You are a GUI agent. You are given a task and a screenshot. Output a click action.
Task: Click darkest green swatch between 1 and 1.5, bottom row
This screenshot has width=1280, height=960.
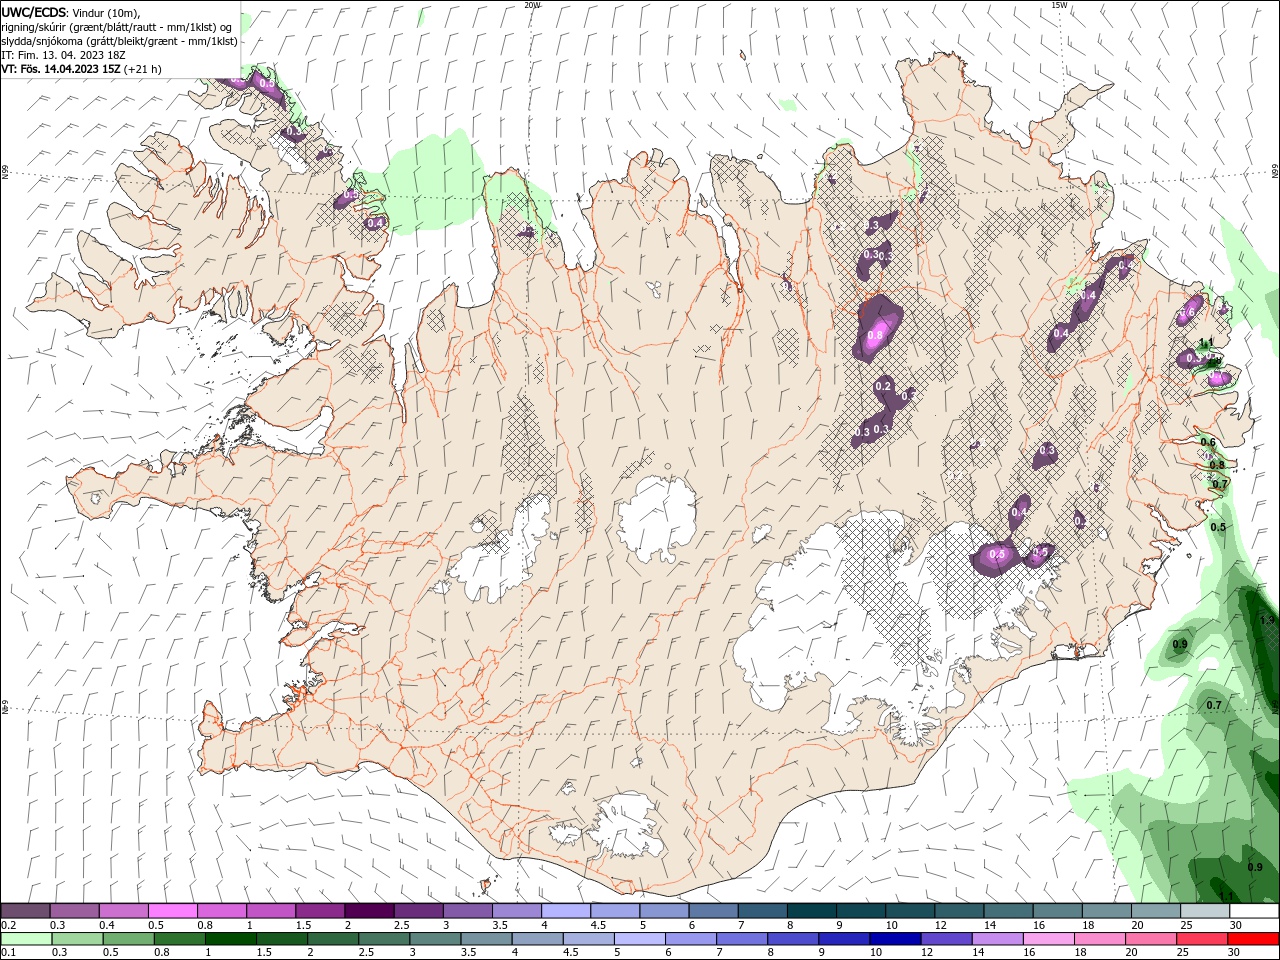[x=231, y=939]
